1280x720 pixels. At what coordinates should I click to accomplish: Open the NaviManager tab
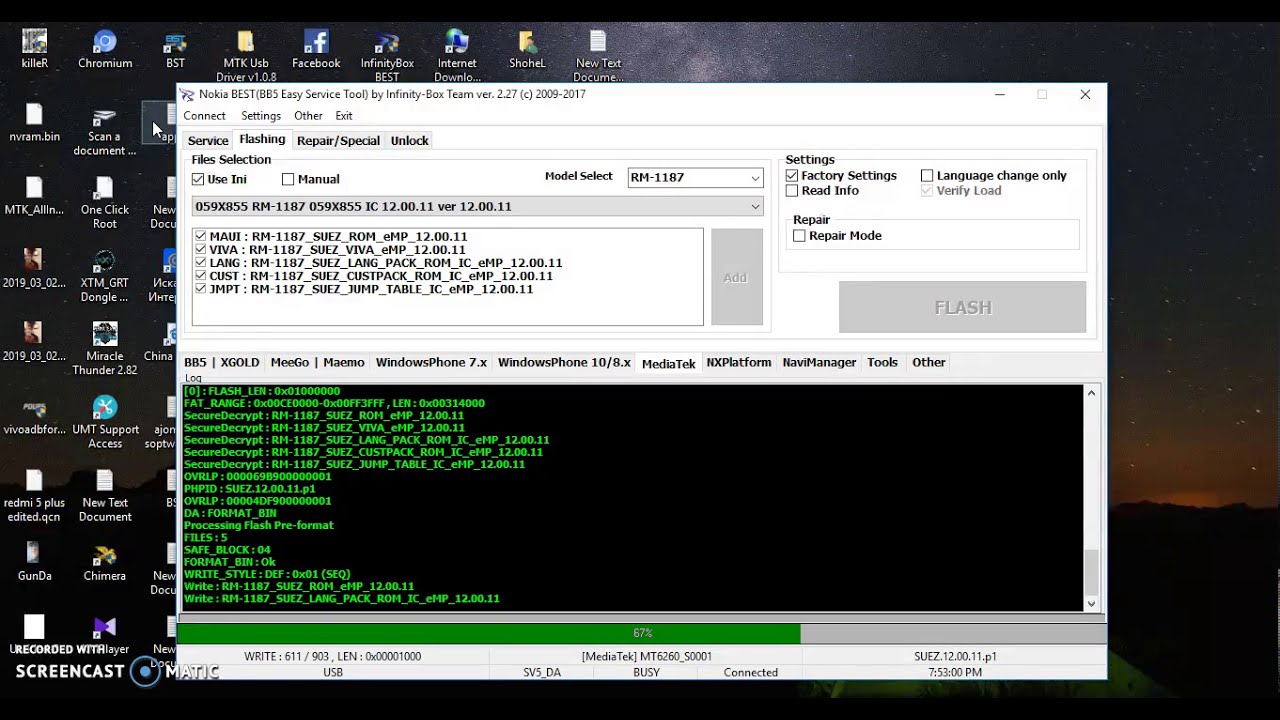pos(819,362)
